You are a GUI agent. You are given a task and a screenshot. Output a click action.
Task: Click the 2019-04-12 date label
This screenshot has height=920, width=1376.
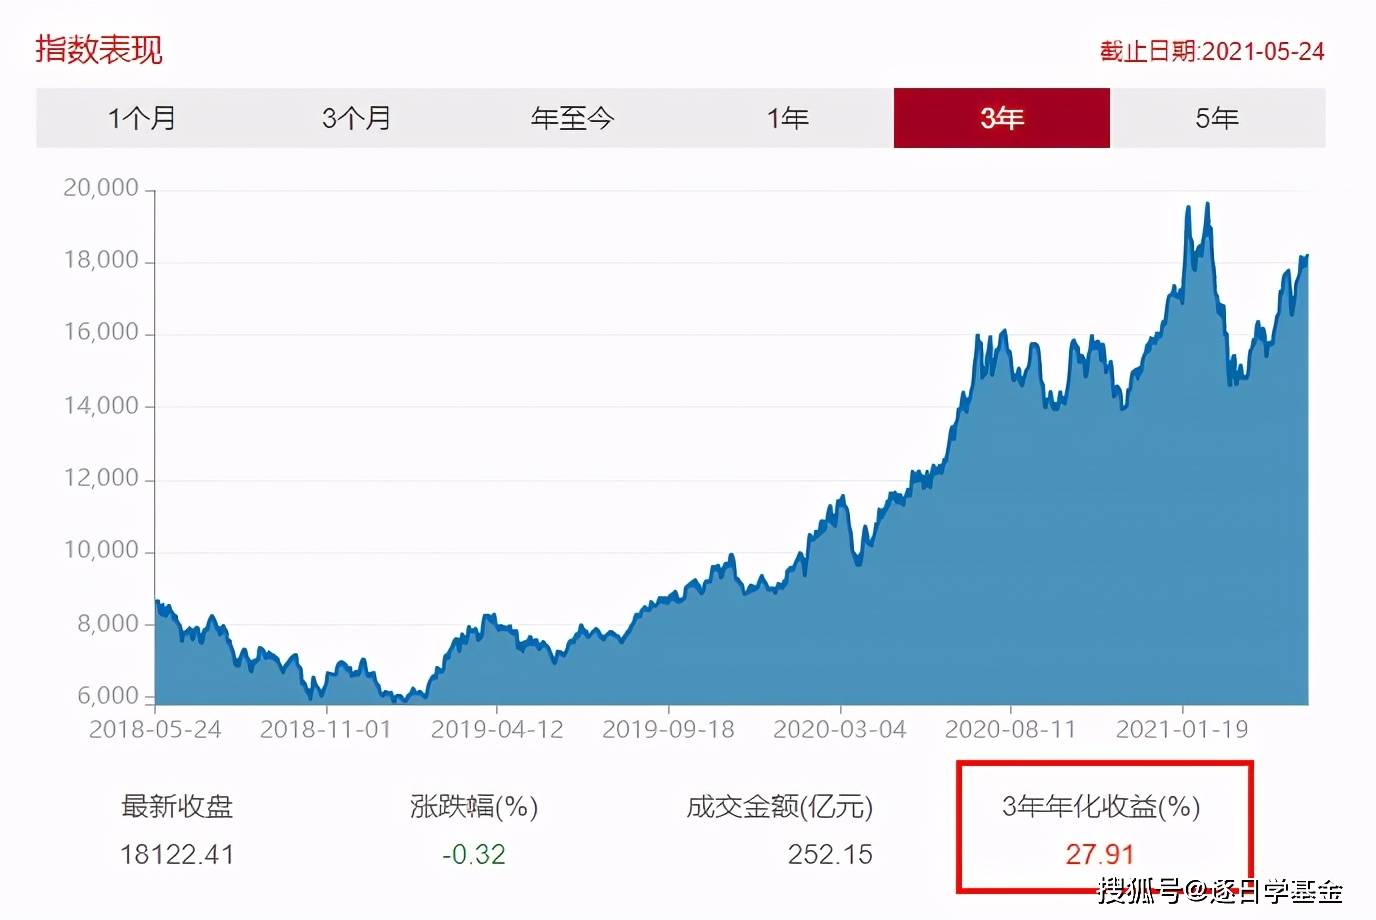pyautogui.click(x=497, y=730)
